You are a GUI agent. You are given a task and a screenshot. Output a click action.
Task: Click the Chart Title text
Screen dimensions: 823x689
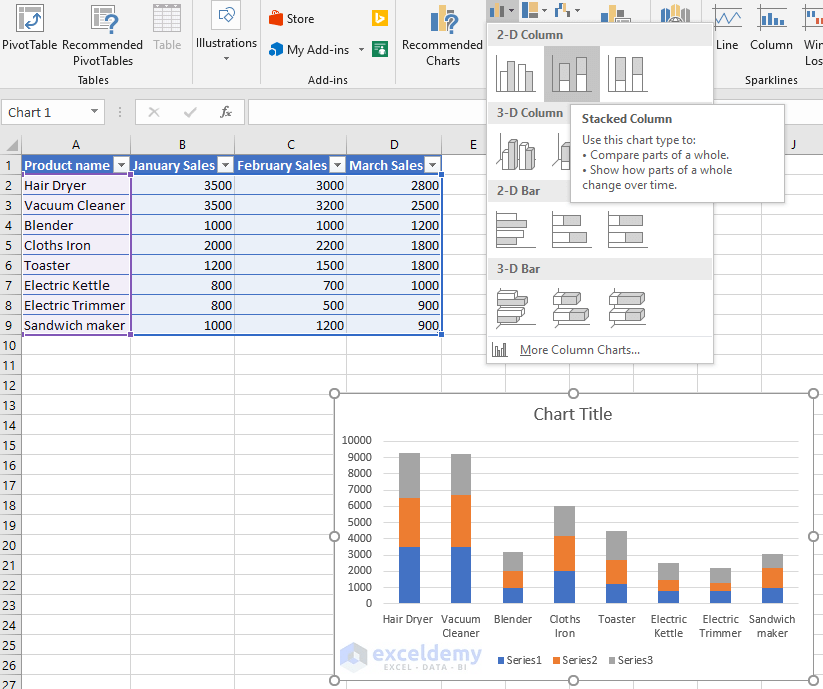click(573, 414)
